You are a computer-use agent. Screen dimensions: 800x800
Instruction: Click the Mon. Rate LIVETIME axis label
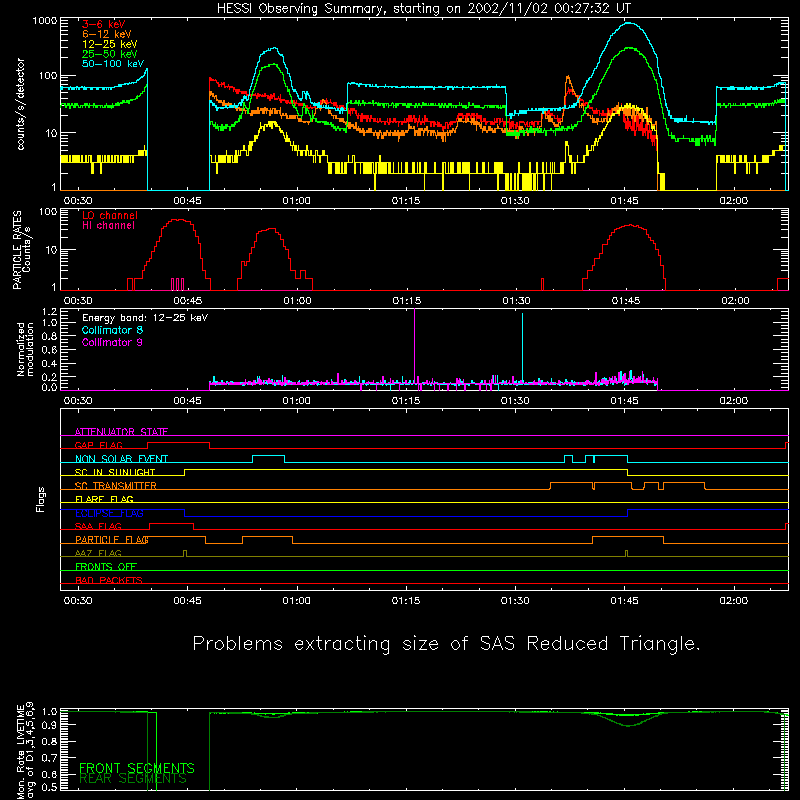tap(25, 751)
